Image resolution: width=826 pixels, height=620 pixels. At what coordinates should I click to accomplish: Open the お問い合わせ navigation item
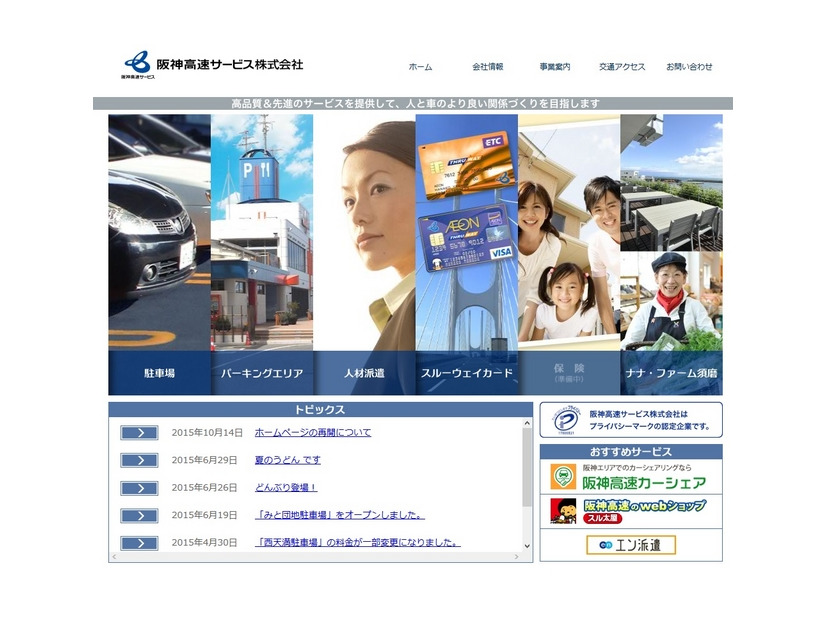[x=689, y=65]
